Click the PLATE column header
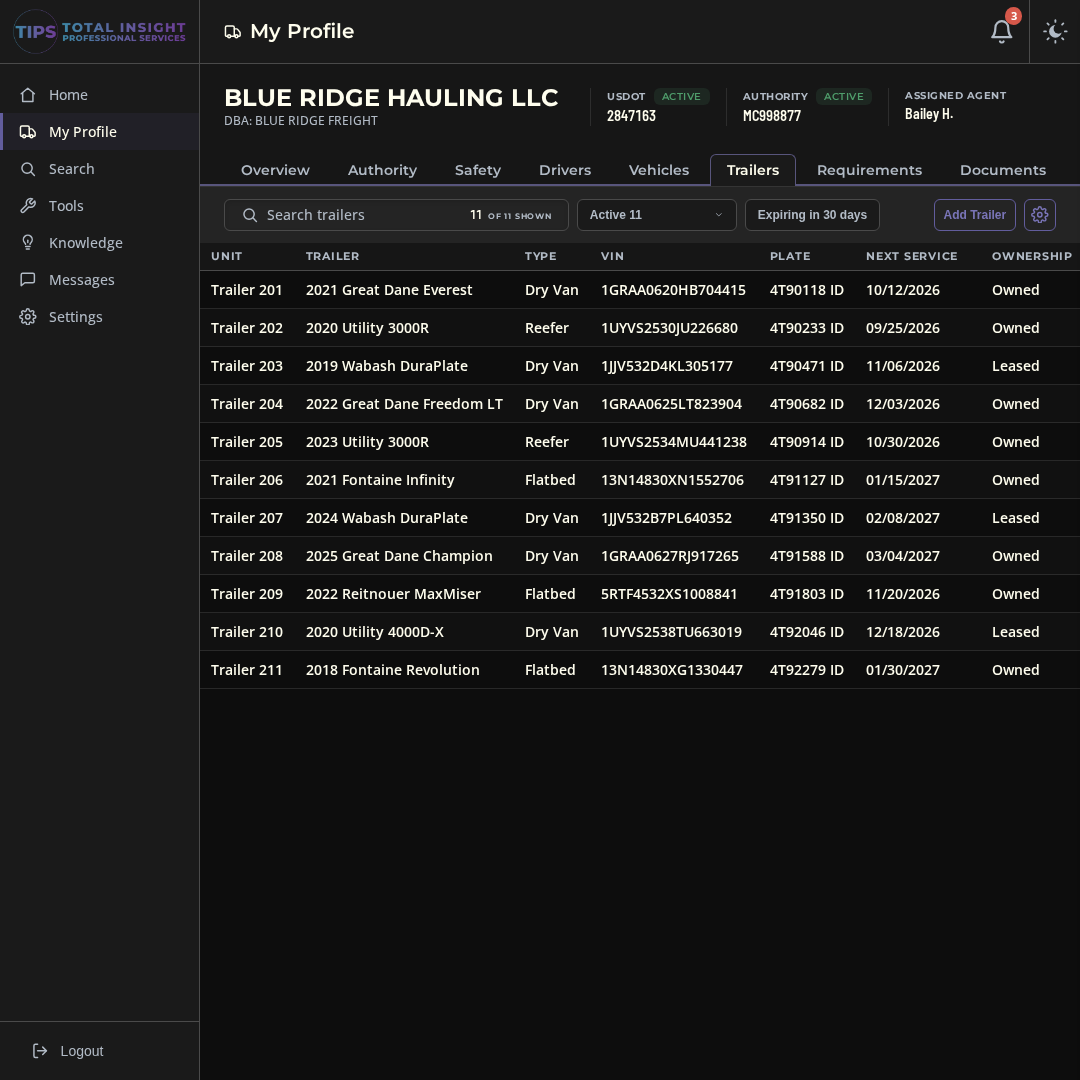The image size is (1080, 1080). pyautogui.click(x=790, y=256)
